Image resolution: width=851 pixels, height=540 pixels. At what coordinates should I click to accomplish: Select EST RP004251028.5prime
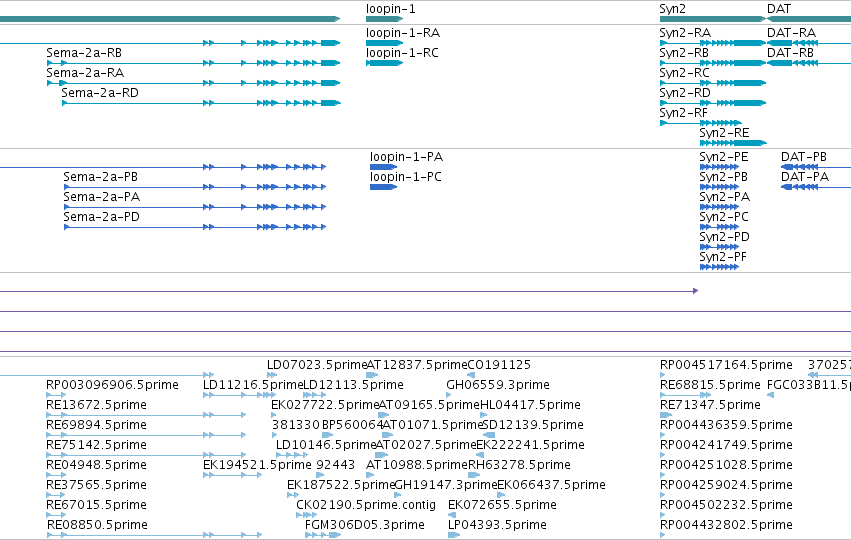pyautogui.click(x=726, y=465)
